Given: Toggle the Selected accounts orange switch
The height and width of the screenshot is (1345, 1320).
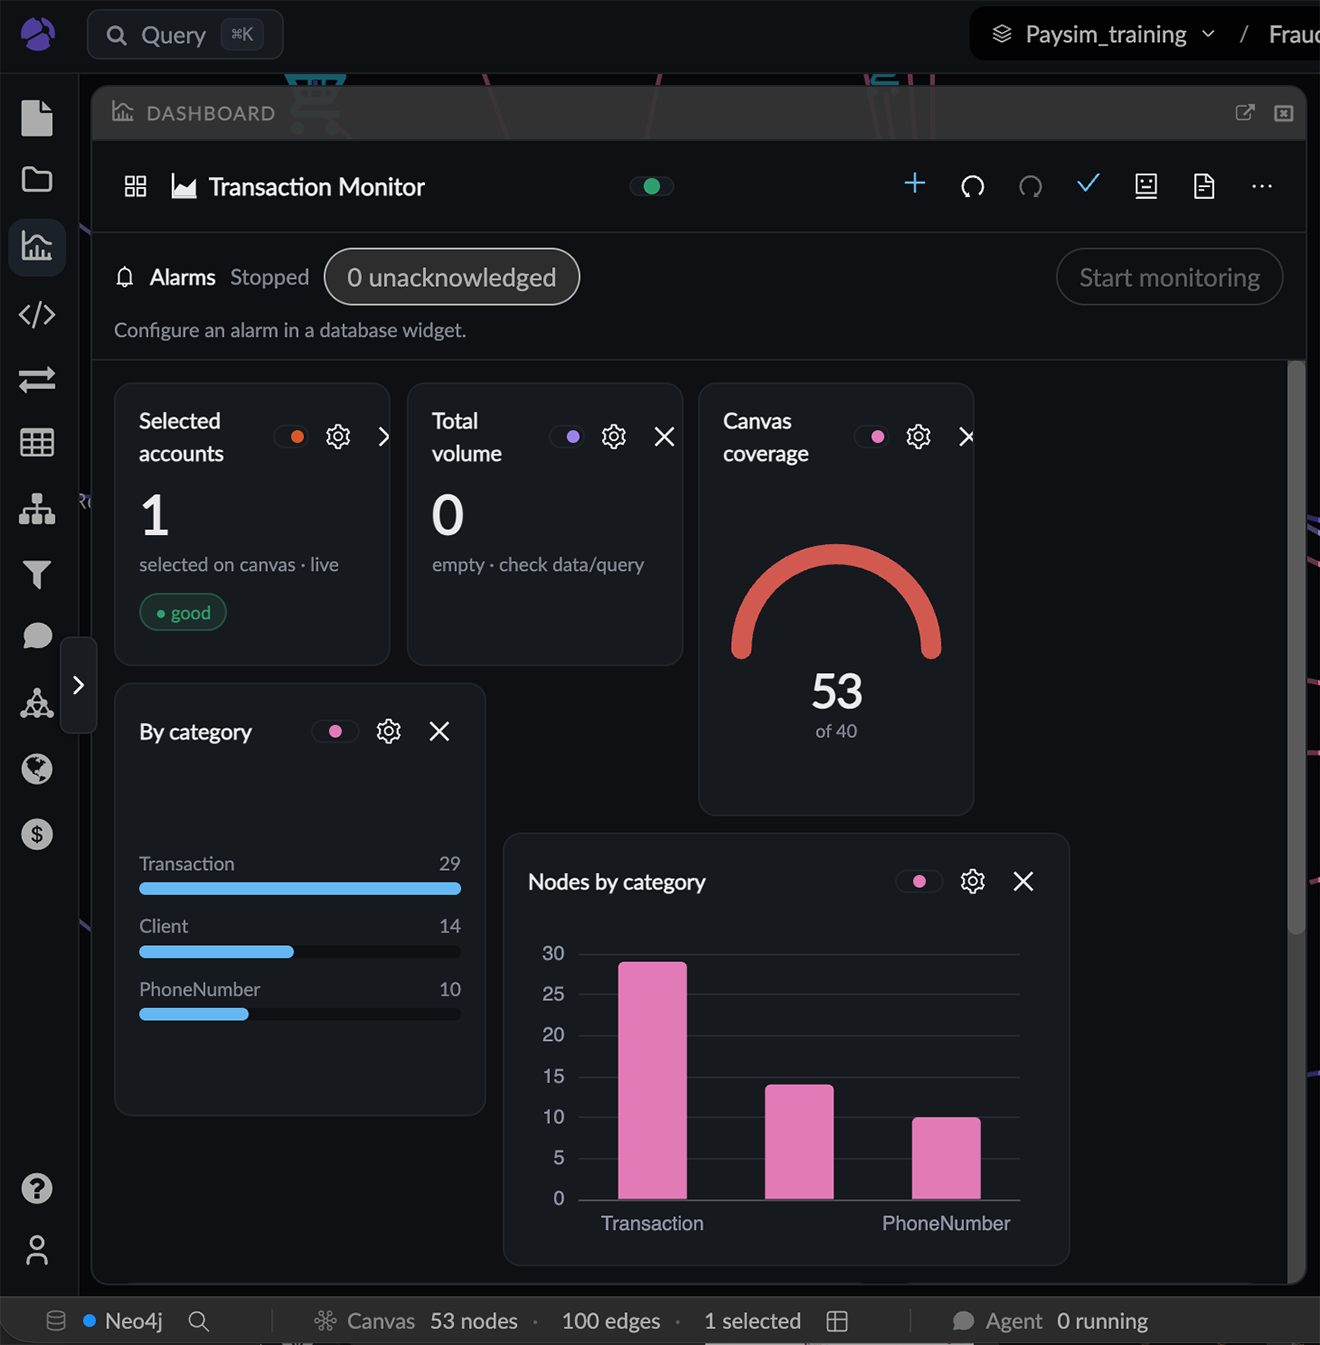Looking at the screenshot, I should (x=292, y=436).
